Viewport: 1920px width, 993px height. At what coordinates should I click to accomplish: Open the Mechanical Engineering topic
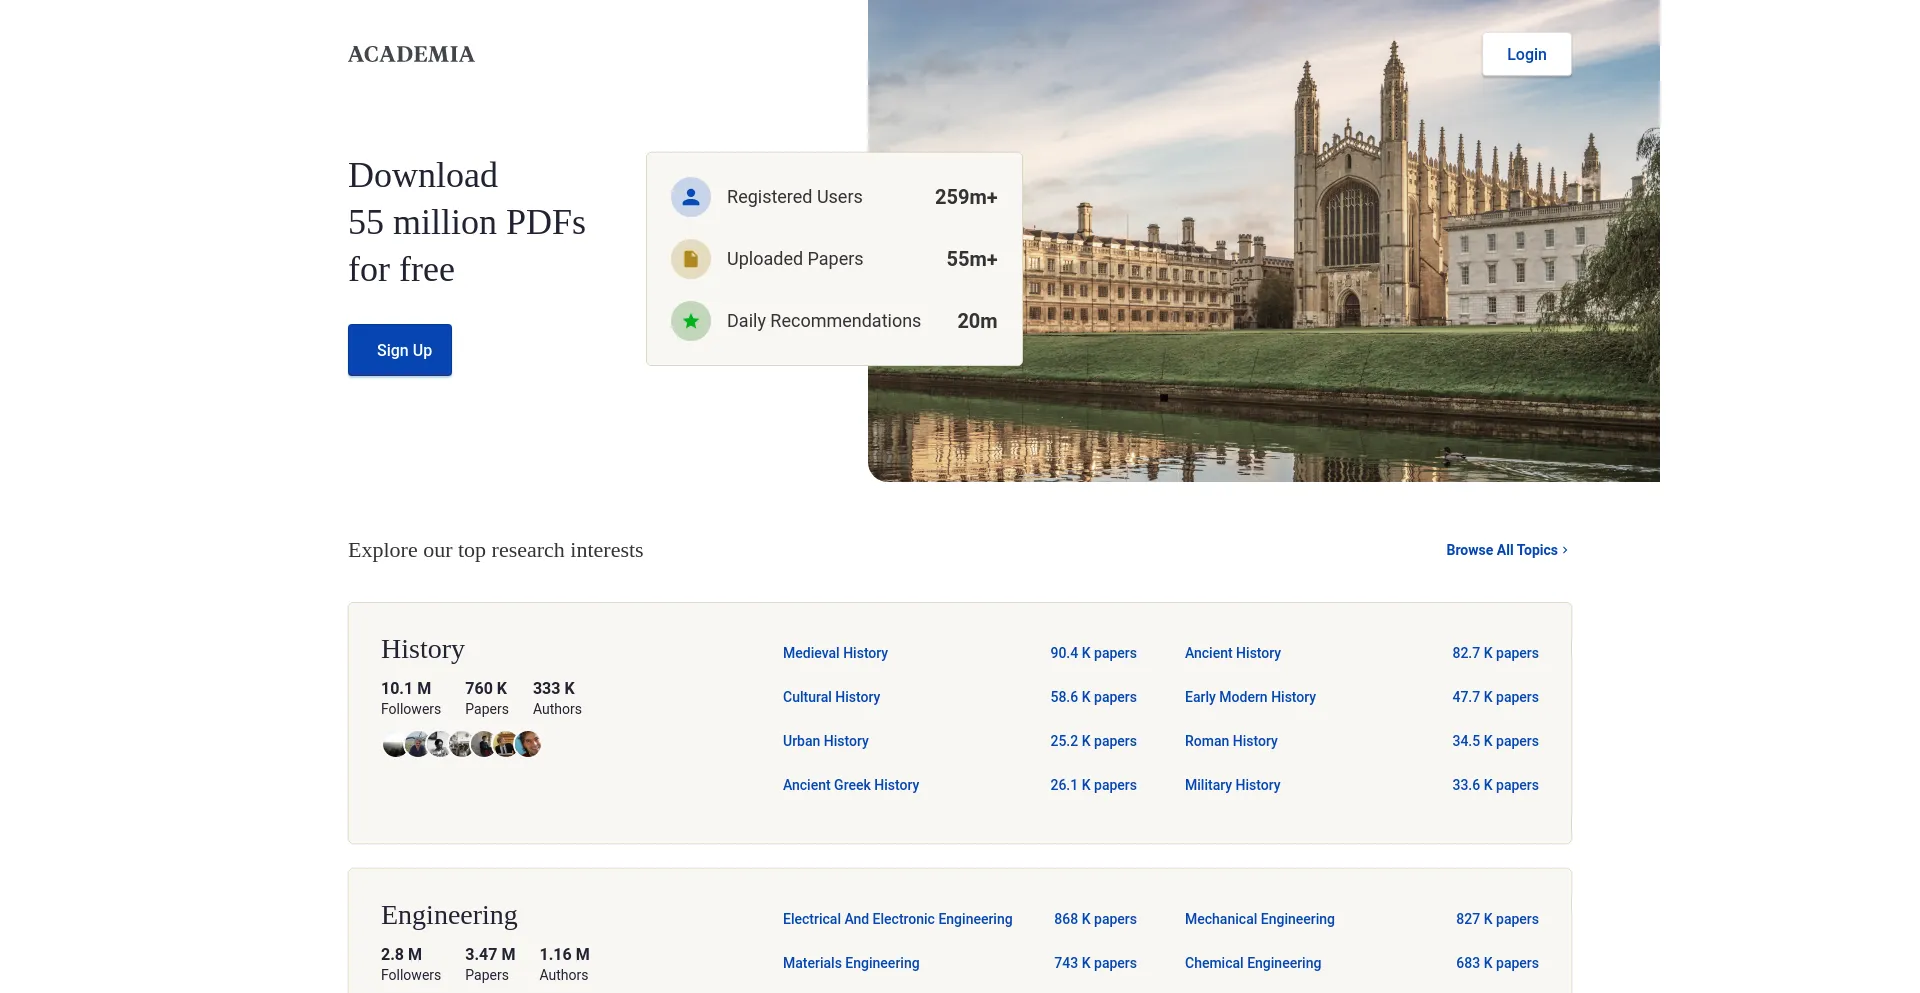tap(1259, 919)
